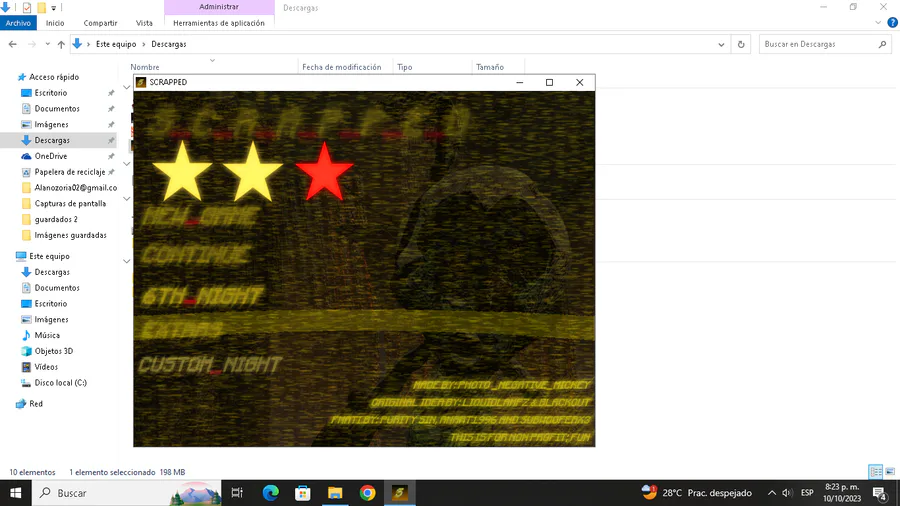Switch to details view layout icon
Screen dimensions: 900x506
[x=876, y=472]
